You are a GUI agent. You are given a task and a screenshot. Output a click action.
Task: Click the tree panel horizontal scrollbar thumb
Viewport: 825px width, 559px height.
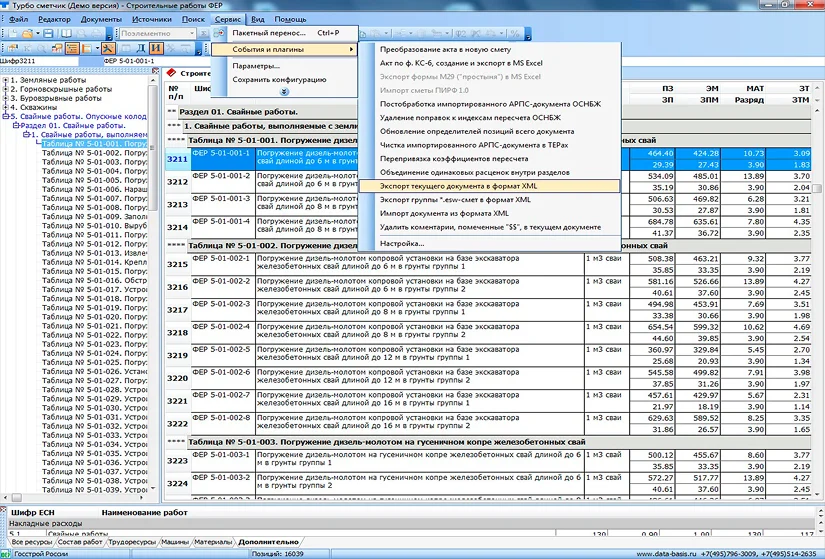(17, 497)
